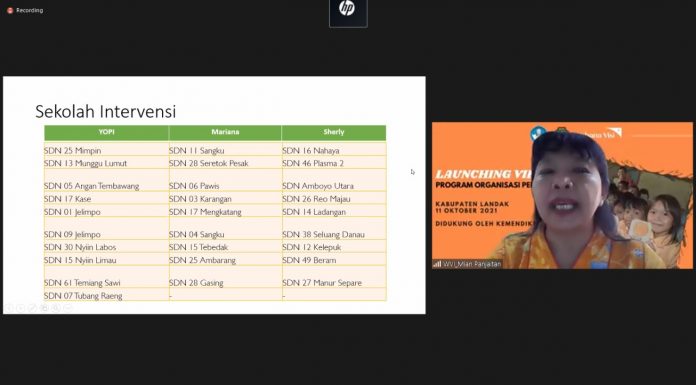Select cell SDN 25 Ambarang
Viewport: 696px width, 385px height.
tap(225, 259)
